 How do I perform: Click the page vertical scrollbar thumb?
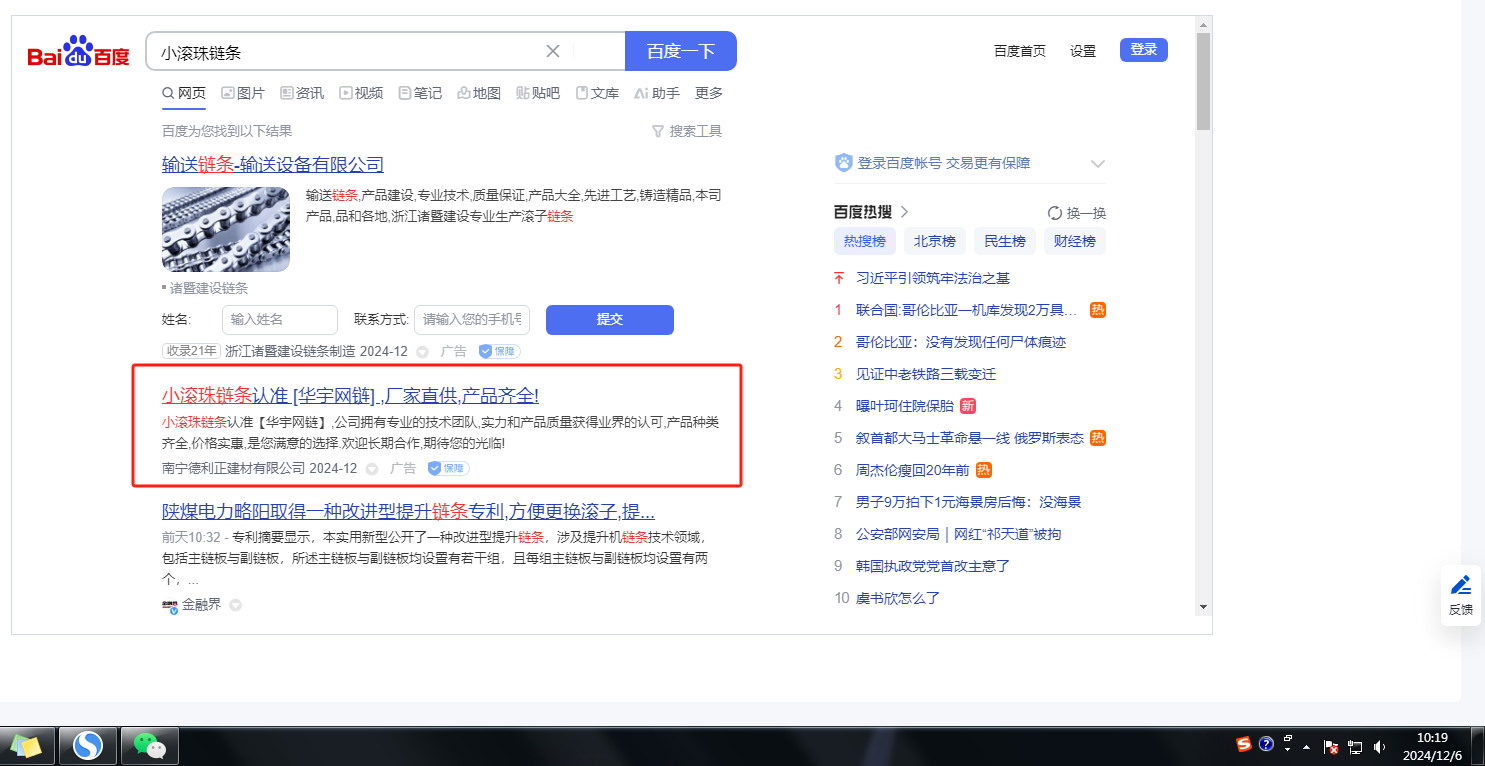pyautogui.click(x=1203, y=82)
